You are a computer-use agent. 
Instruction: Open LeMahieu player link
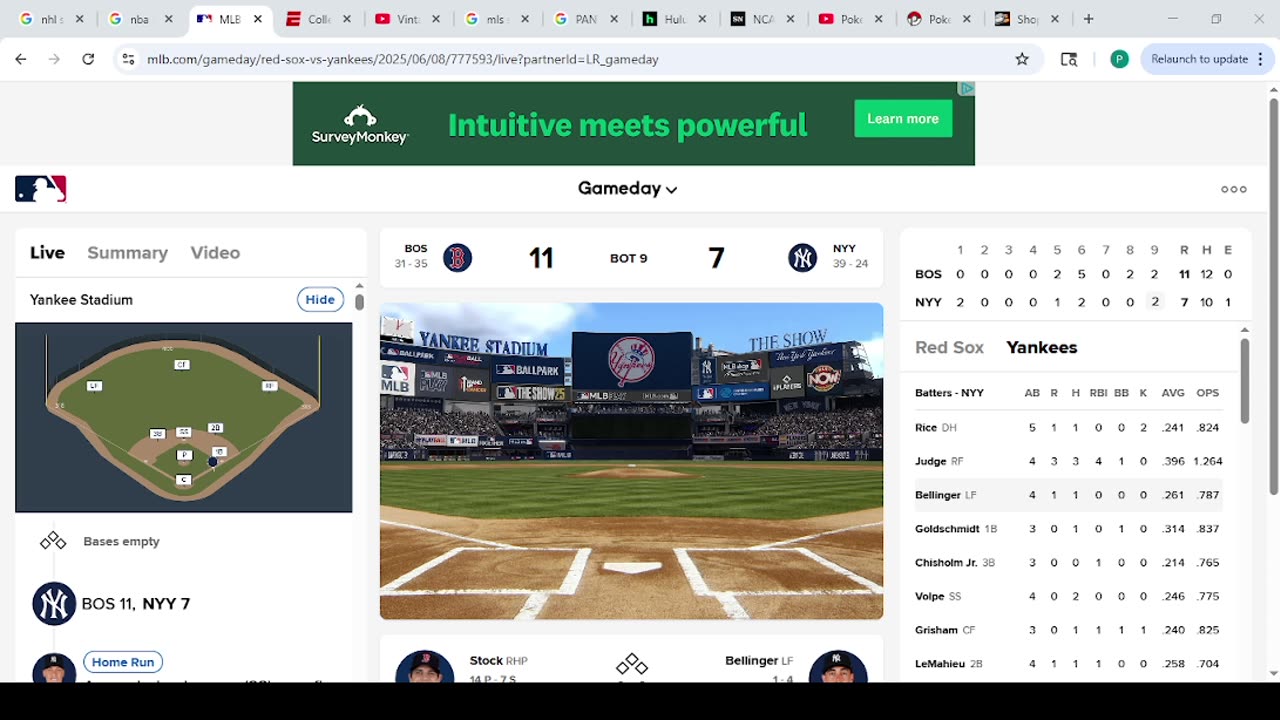940,664
